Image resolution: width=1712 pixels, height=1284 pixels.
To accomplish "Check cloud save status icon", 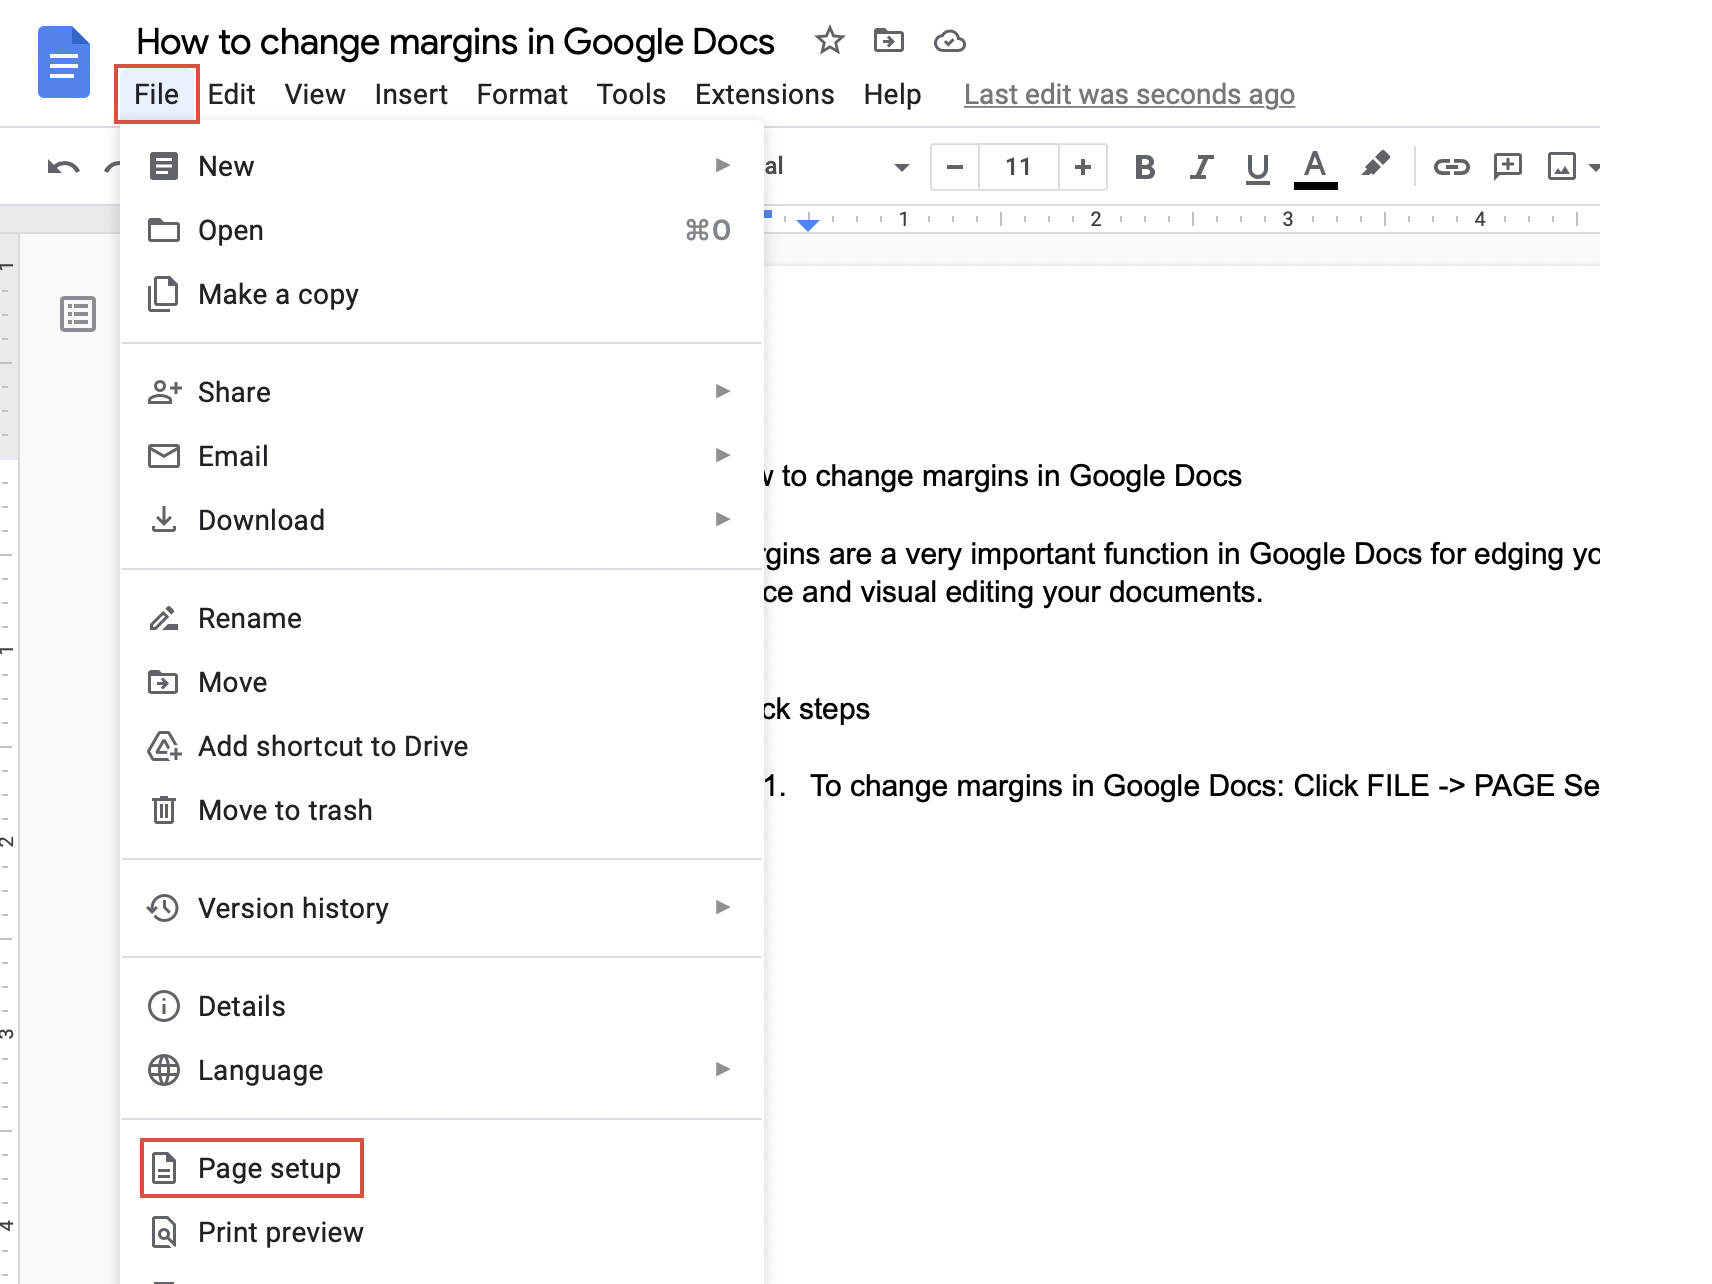I will (x=949, y=41).
